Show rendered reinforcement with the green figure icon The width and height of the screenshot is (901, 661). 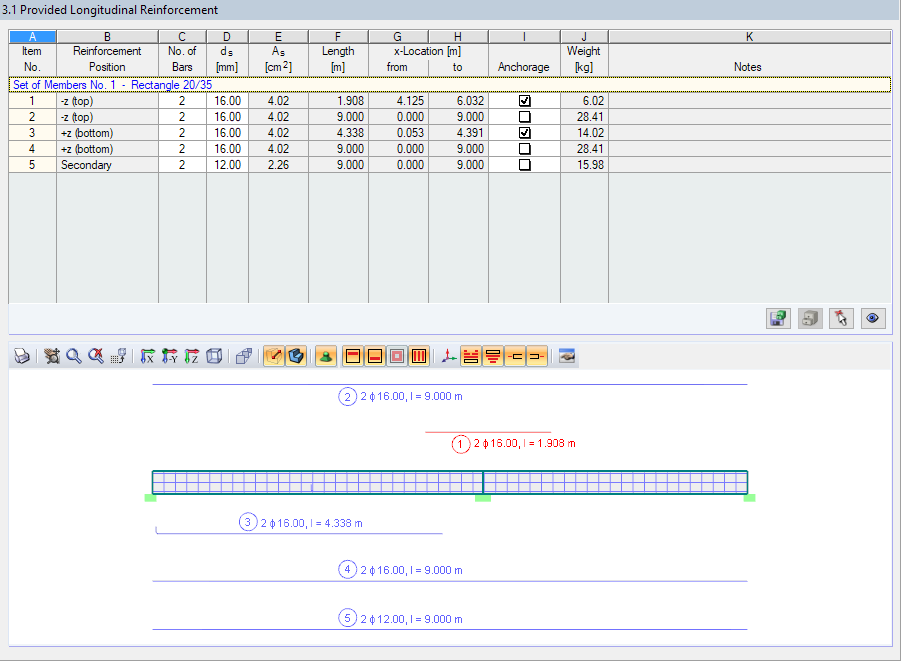[x=326, y=355]
